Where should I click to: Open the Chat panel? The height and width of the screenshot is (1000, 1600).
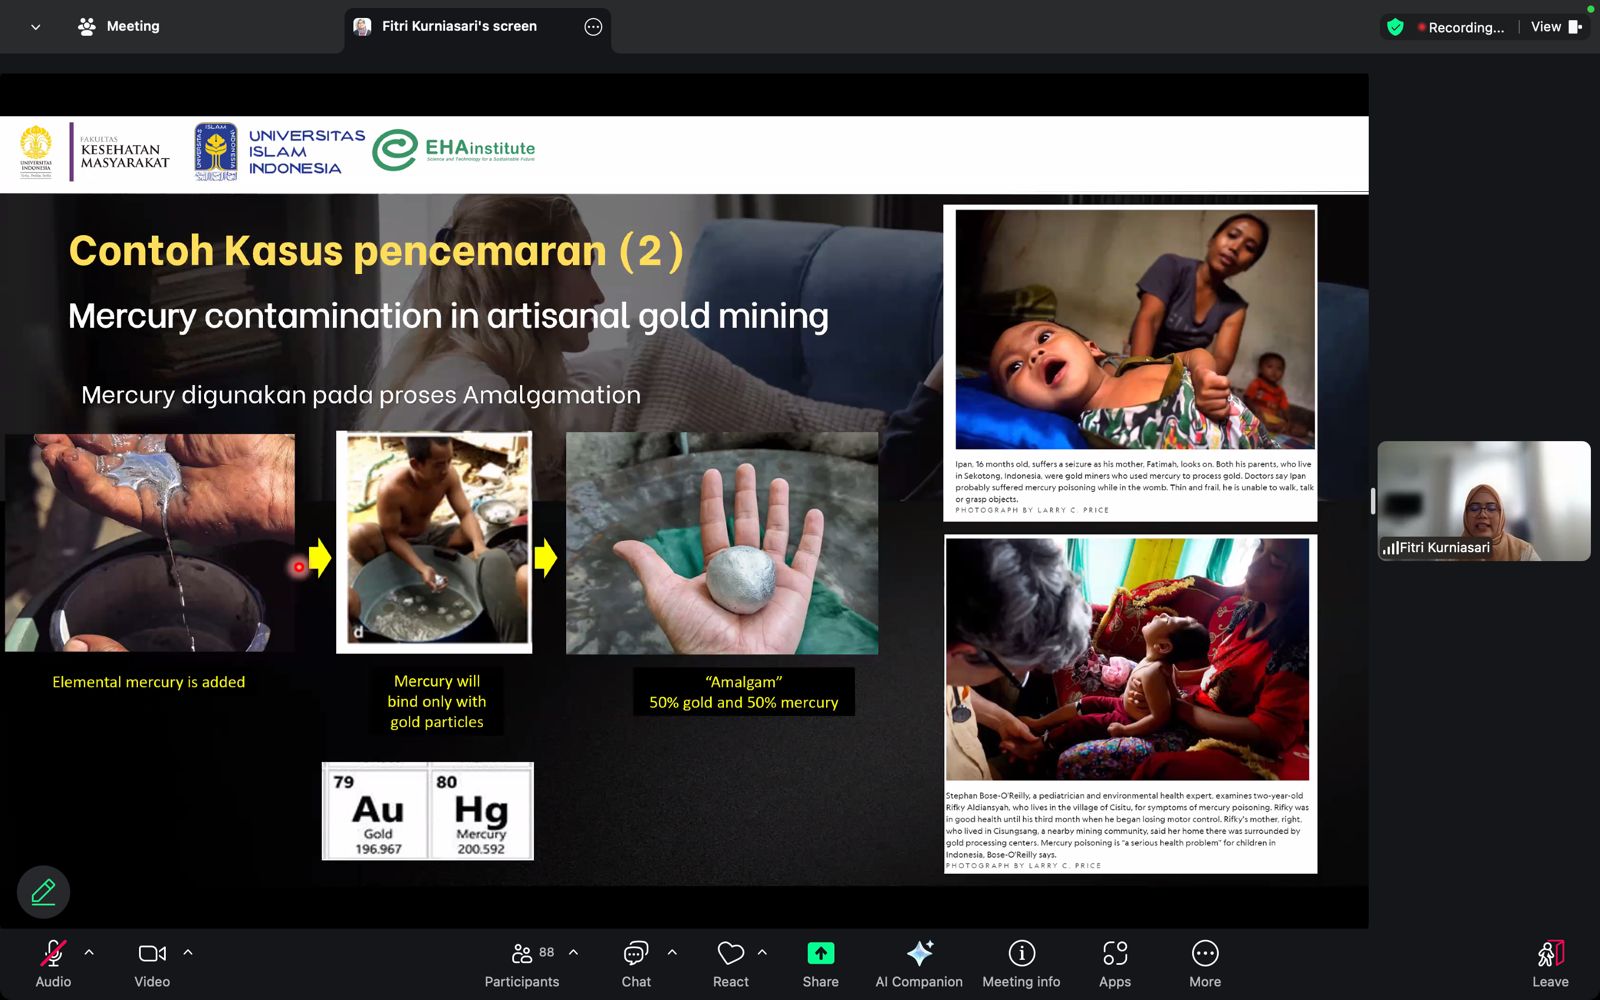pos(636,964)
